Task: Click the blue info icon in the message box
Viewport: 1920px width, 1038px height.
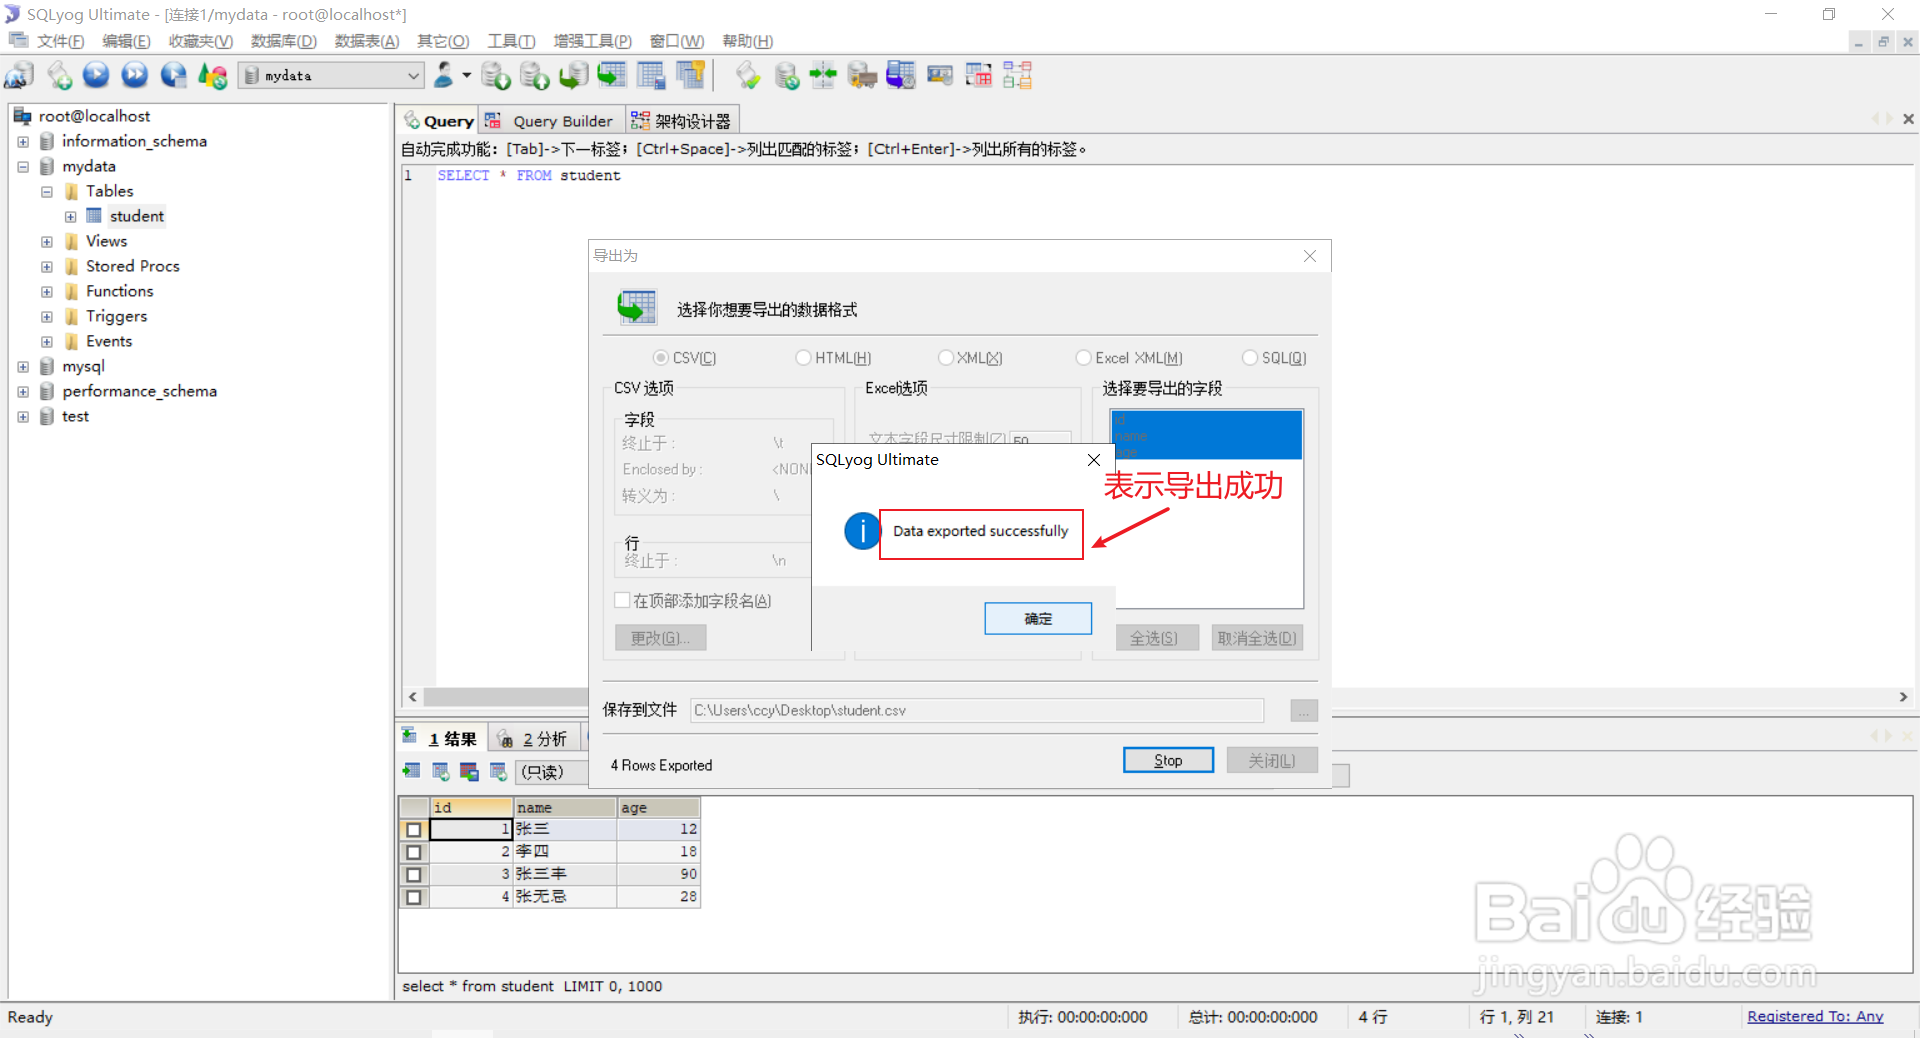Action: pyautogui.click(x=862, y=531)
